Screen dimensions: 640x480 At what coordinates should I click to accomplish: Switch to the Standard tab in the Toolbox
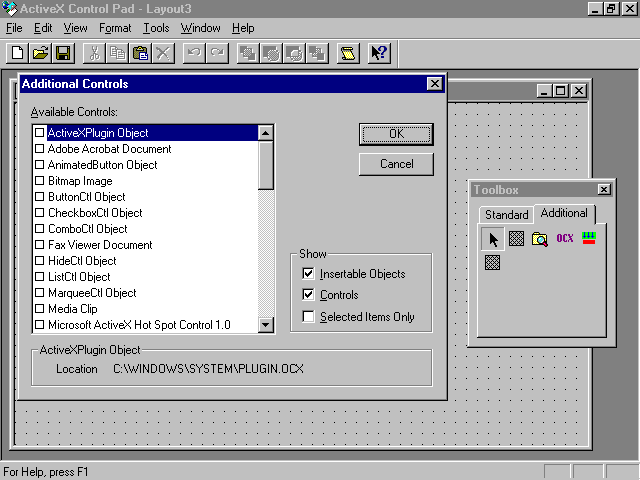(506, 215)
